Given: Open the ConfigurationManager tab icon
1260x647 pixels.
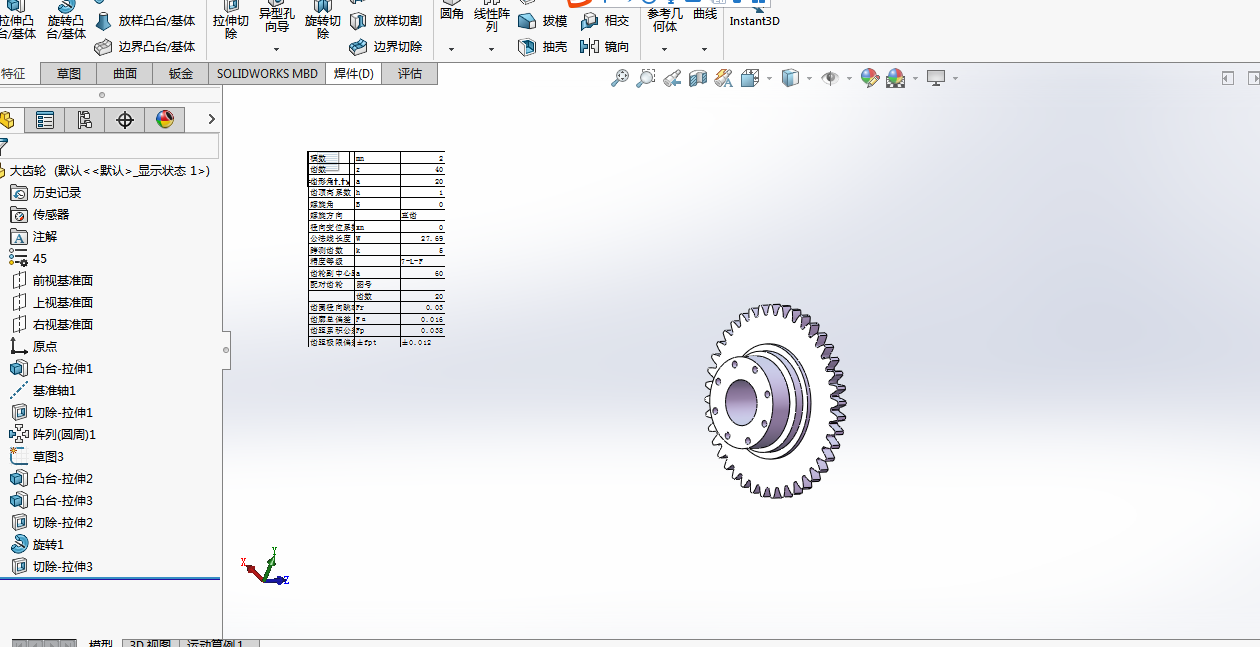Looking at the screenshot, I should 85,120.
